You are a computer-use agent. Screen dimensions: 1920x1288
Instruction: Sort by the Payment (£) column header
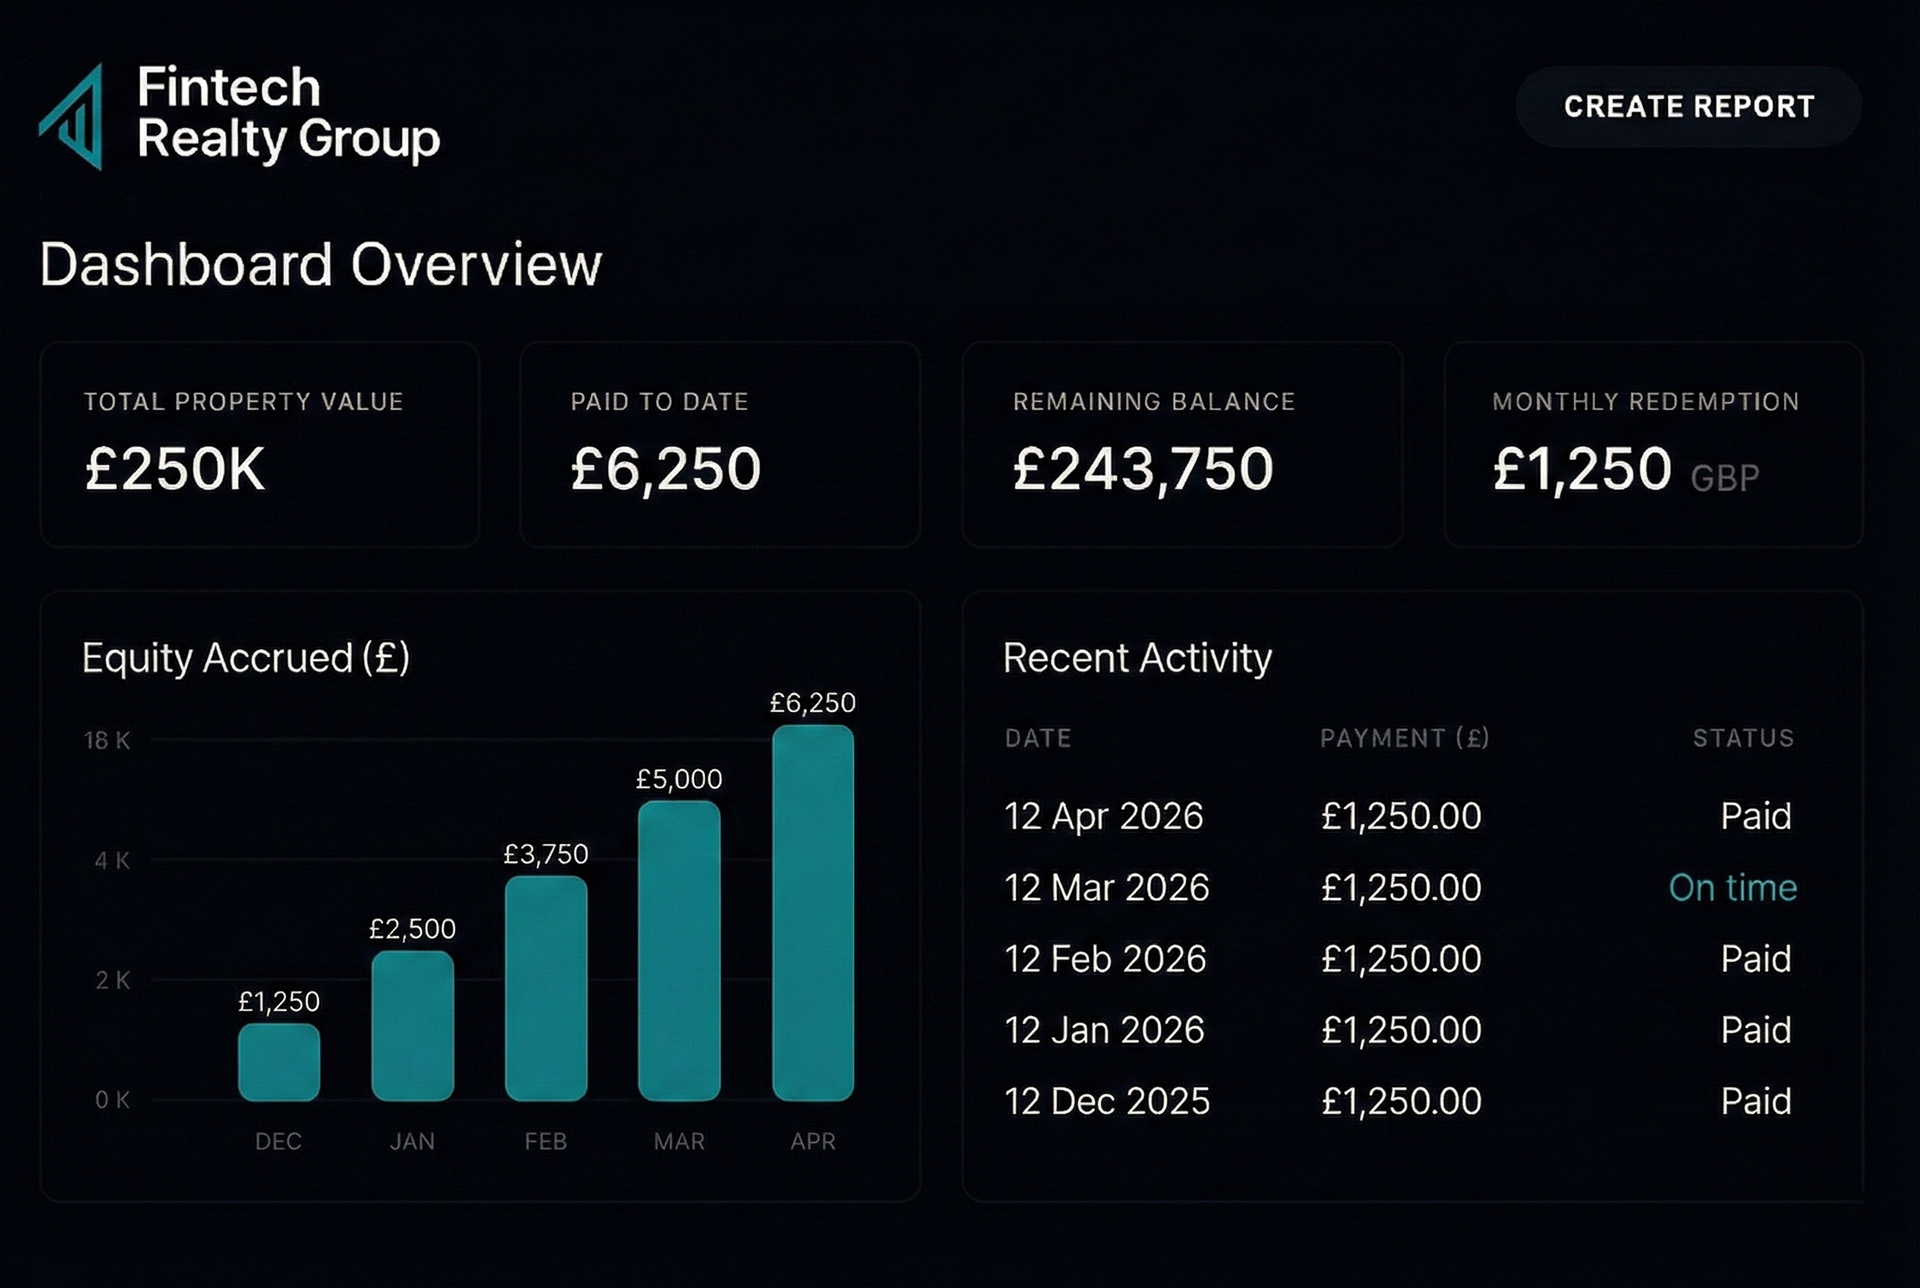(1404, 738)
